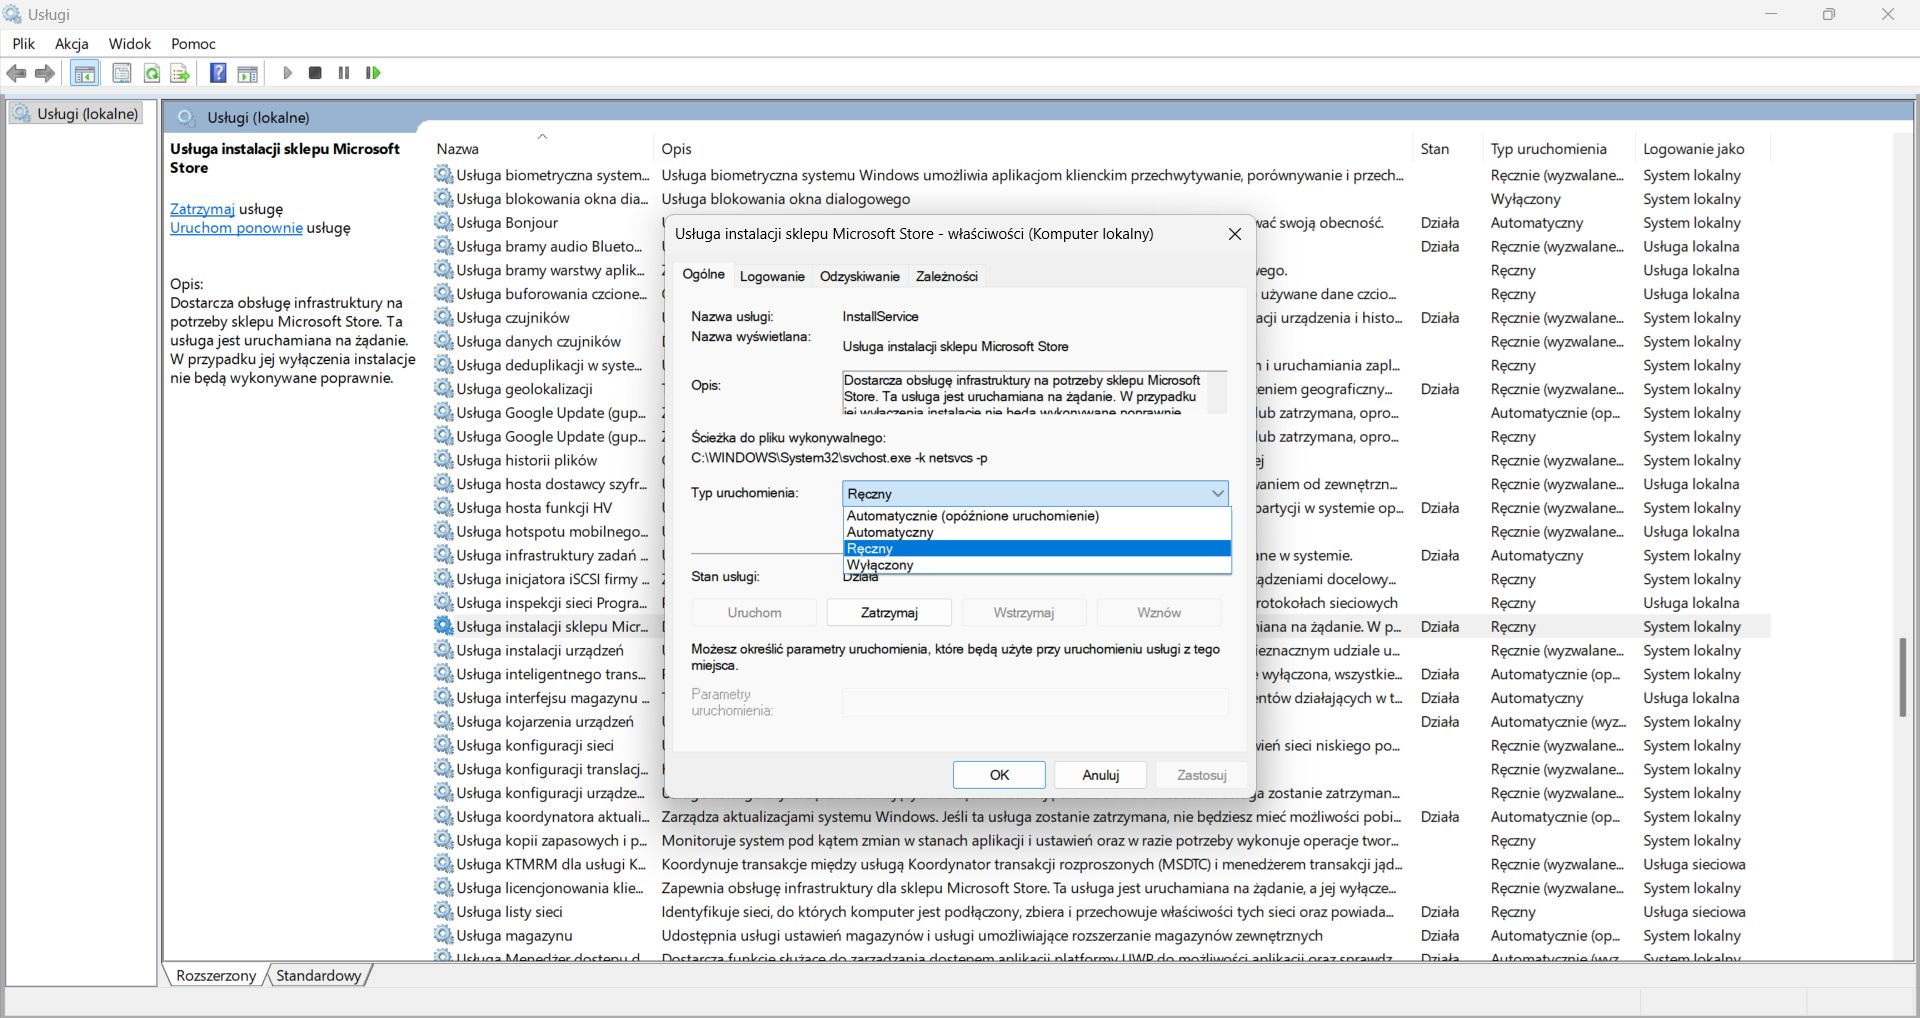Screen dimensions: 1920x1018
Task: Stop the service with the toolbar stop icon
Action: pyautogui.click(x=315, y=73)
